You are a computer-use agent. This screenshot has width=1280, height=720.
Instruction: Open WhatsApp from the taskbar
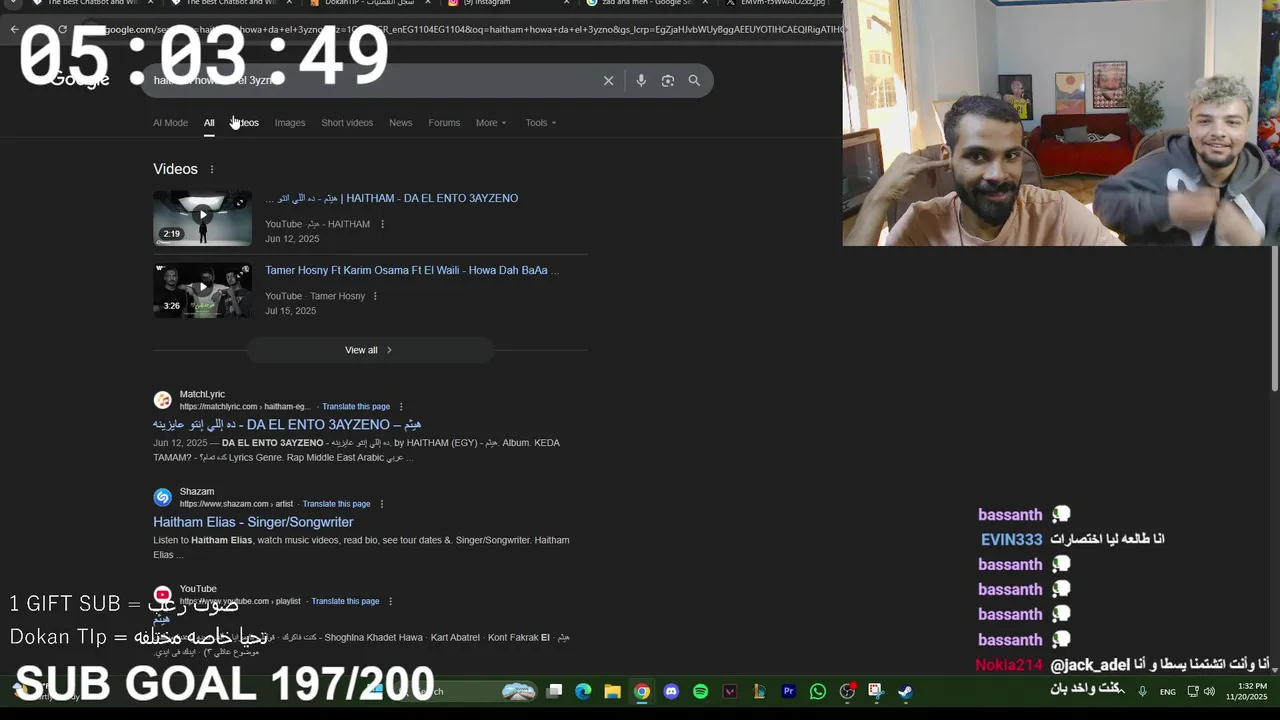[x=818, y=691]
